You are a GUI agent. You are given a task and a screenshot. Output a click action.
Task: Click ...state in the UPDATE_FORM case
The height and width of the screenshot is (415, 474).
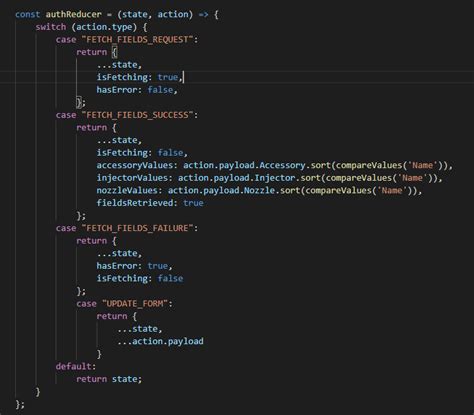click(139, 329)
